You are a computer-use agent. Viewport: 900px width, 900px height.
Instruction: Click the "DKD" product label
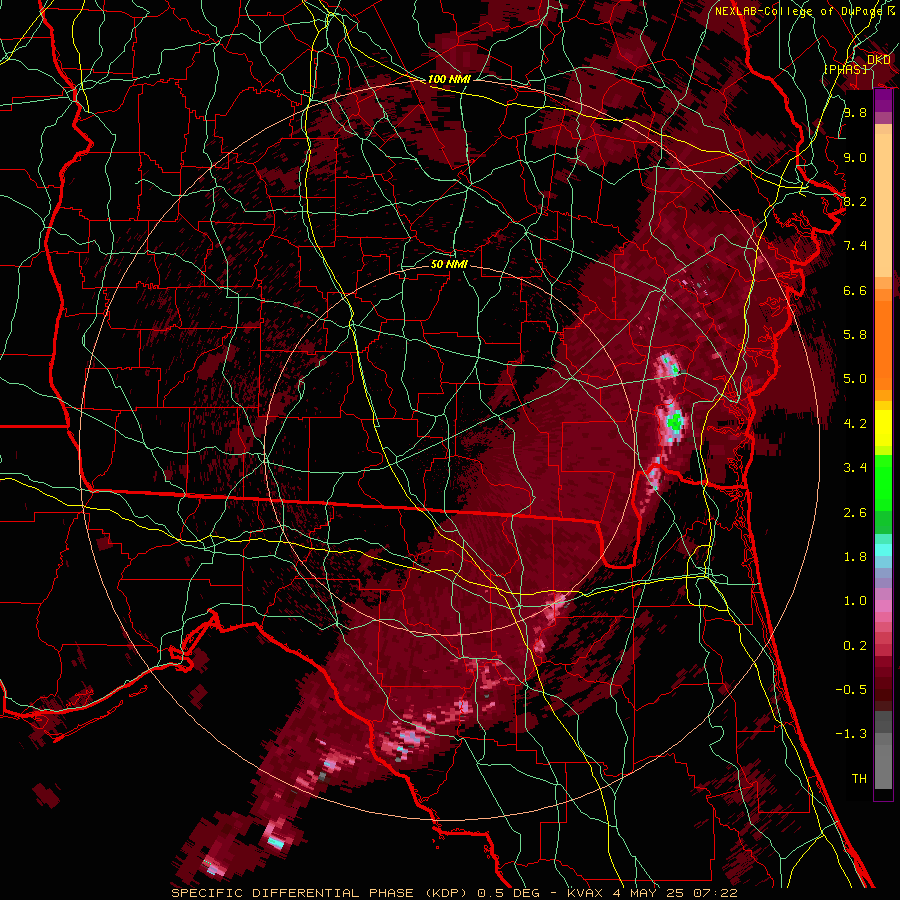click(x=879, y=60)
